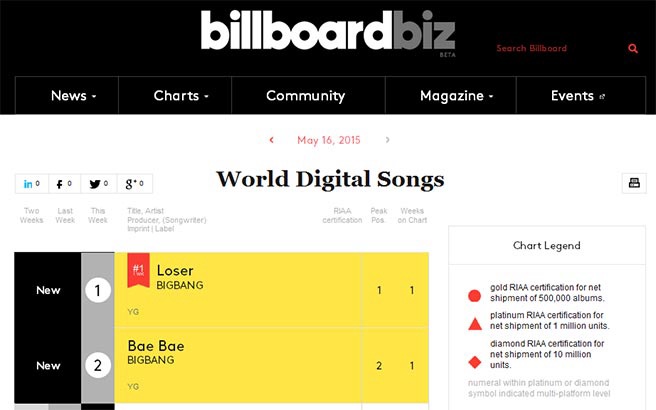Image resolution: width=656 pixels, height=410 pixels.
Task: Share the chart on Google Plus
Action: 135,184
